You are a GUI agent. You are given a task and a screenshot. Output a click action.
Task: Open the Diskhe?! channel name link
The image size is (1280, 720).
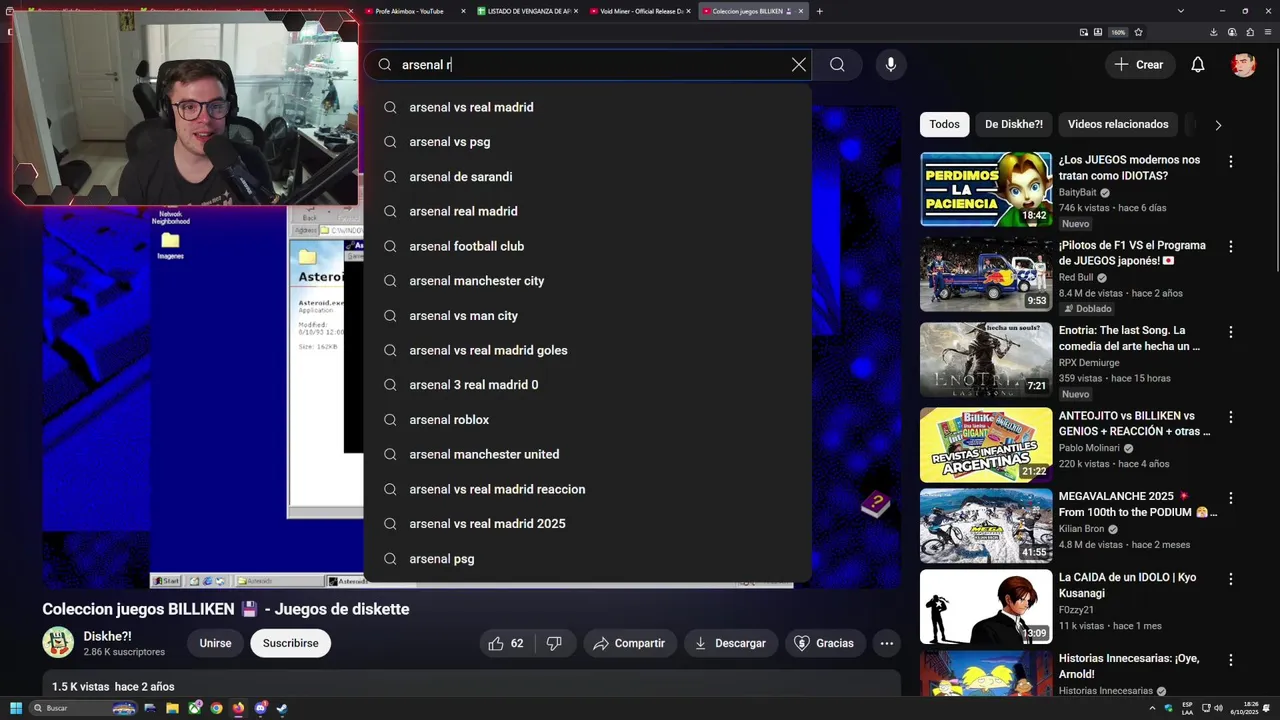(108, 636)
